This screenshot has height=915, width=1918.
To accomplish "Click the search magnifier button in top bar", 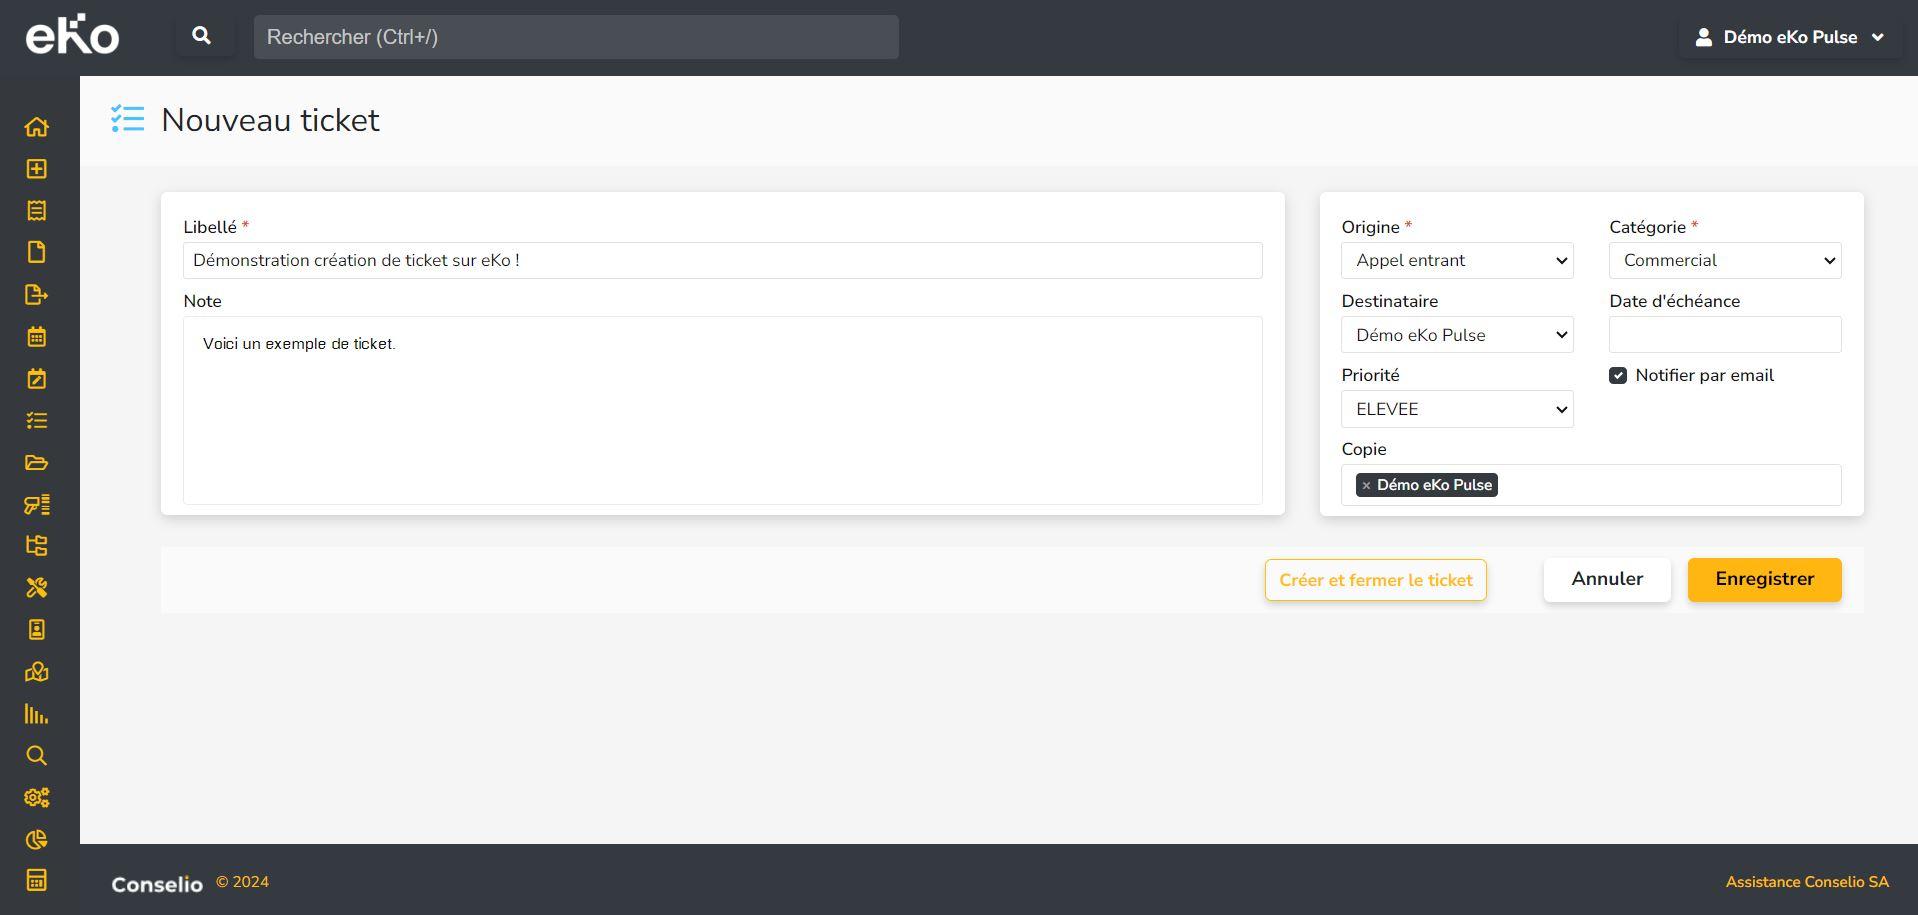I will [202, 36].
